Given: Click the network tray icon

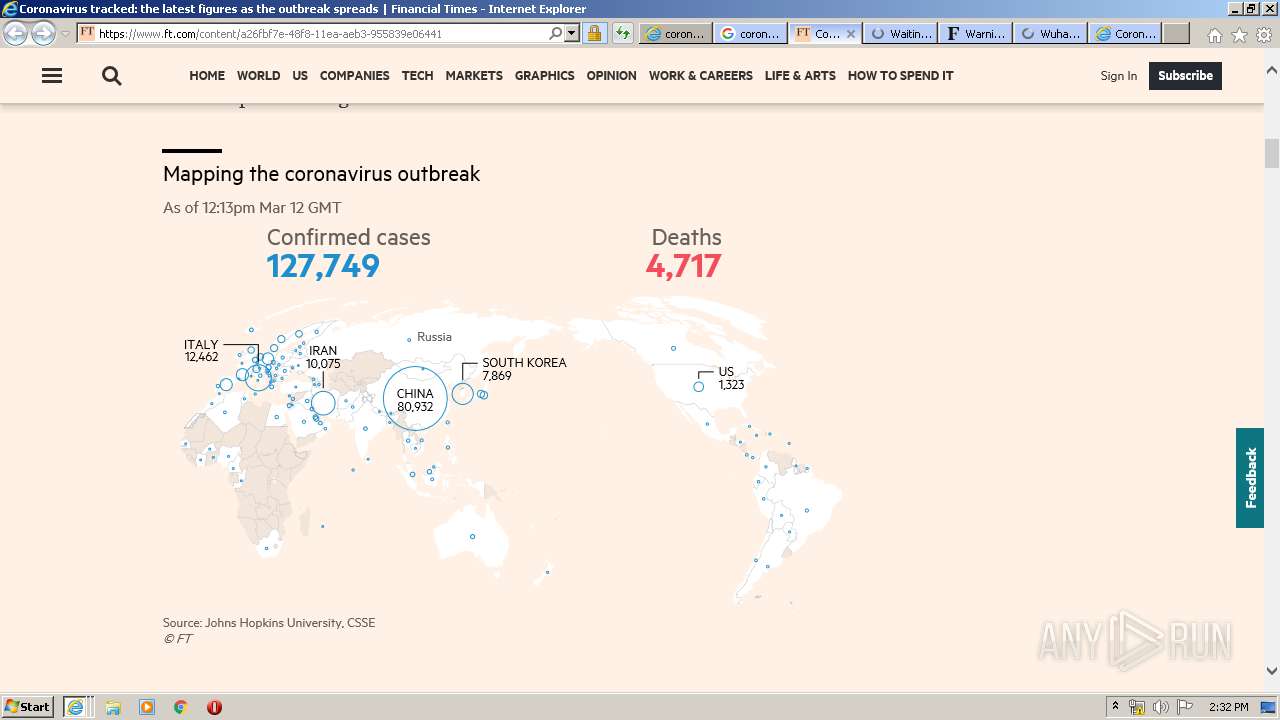Looking at the screenshot, I should click(1137, 707).
